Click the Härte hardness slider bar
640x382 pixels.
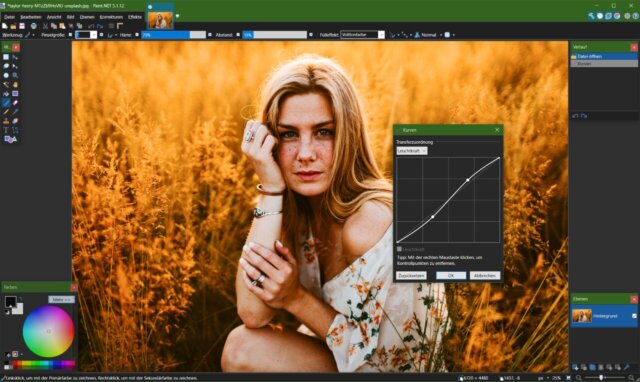point(173,35)
